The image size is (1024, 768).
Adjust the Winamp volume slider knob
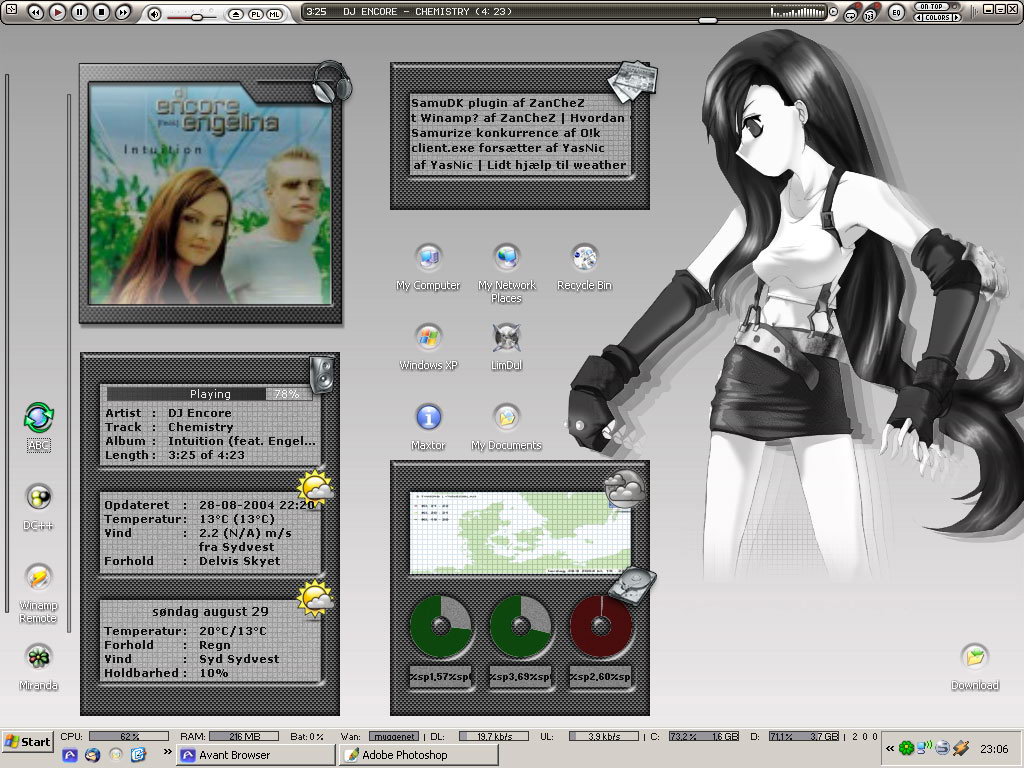click(196, 17)
